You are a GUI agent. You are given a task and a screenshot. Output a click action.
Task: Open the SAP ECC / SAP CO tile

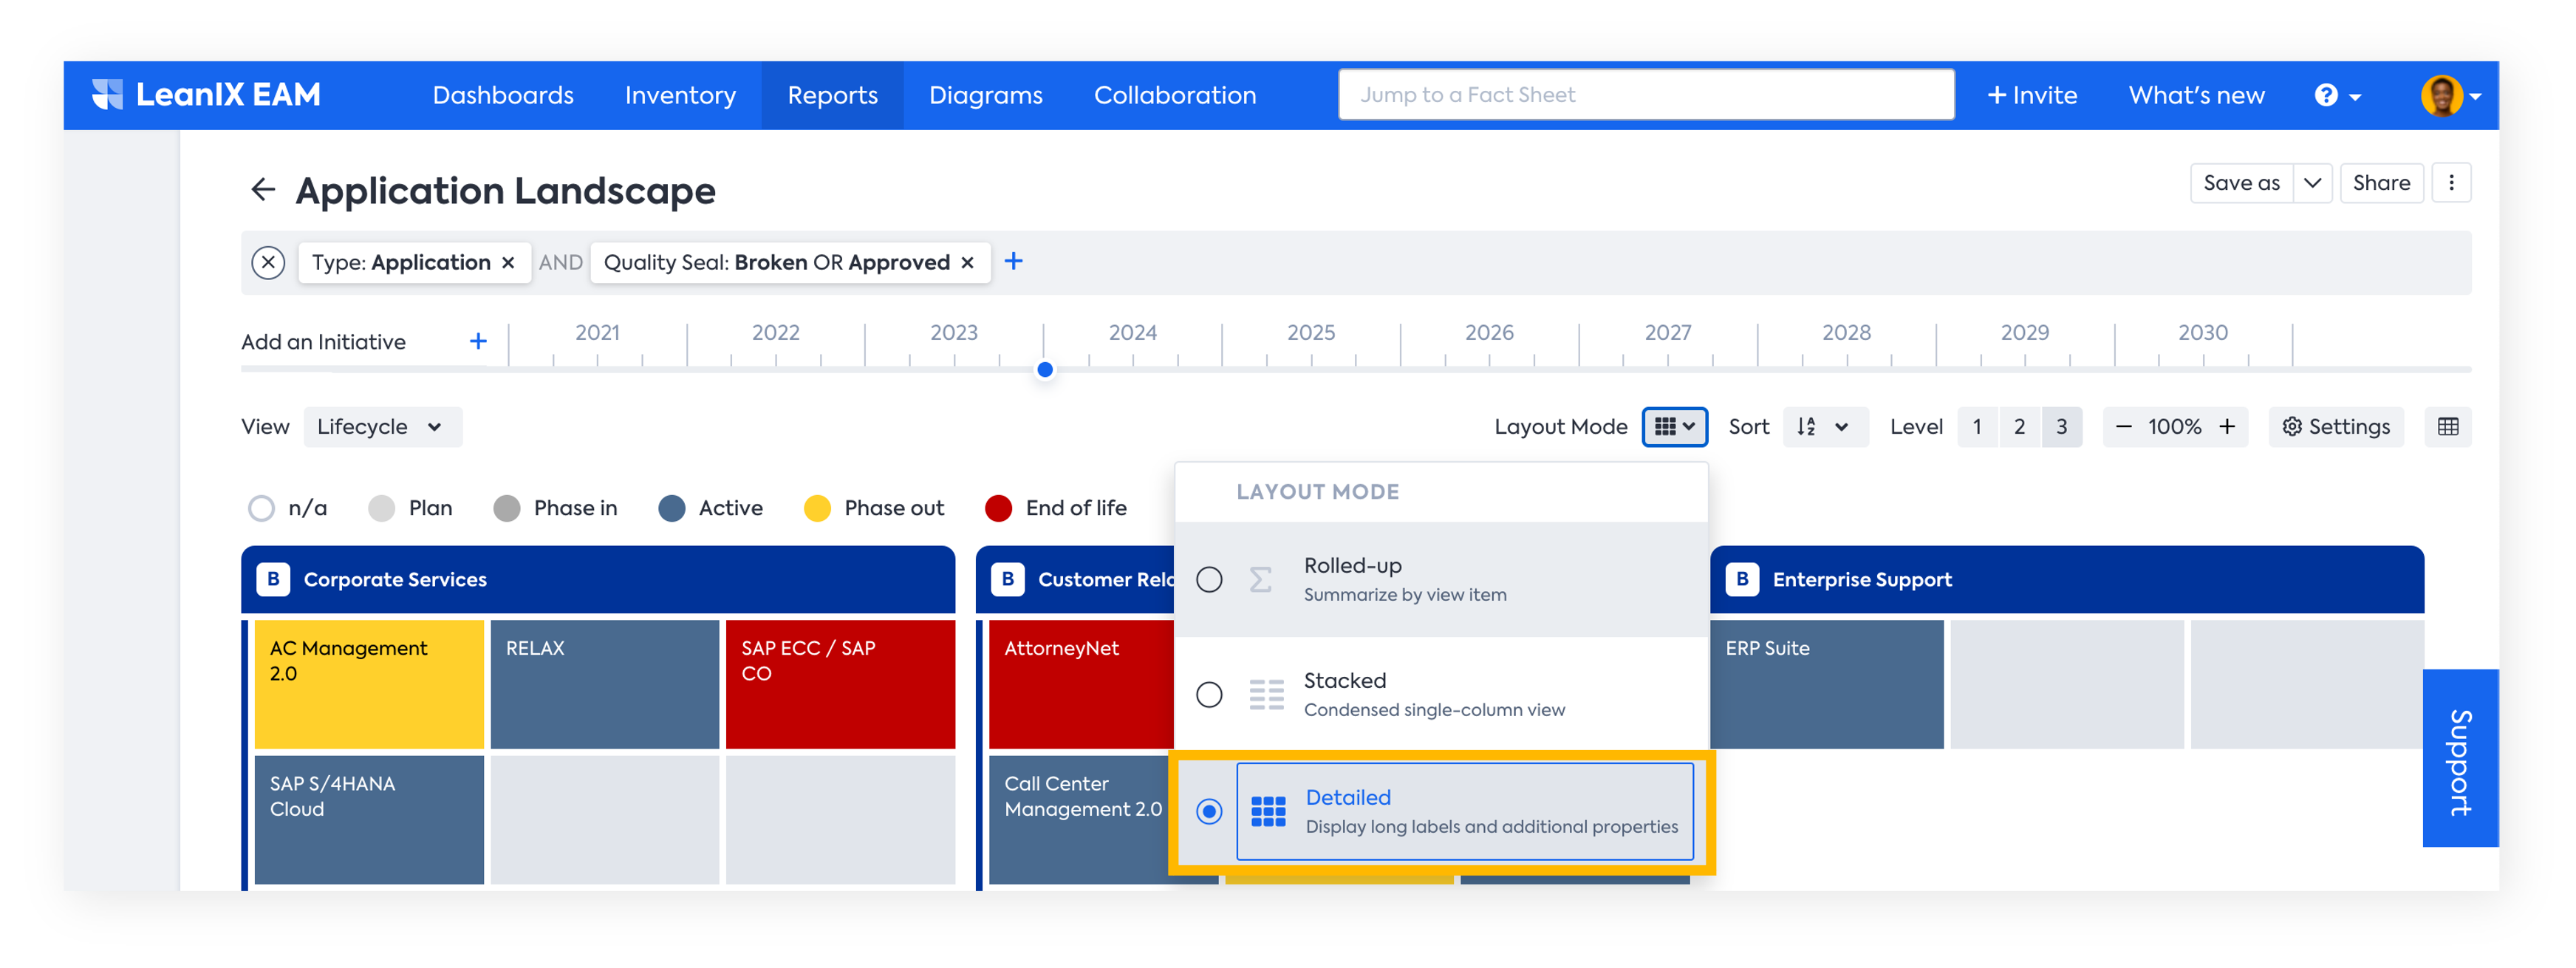[840, 684]
